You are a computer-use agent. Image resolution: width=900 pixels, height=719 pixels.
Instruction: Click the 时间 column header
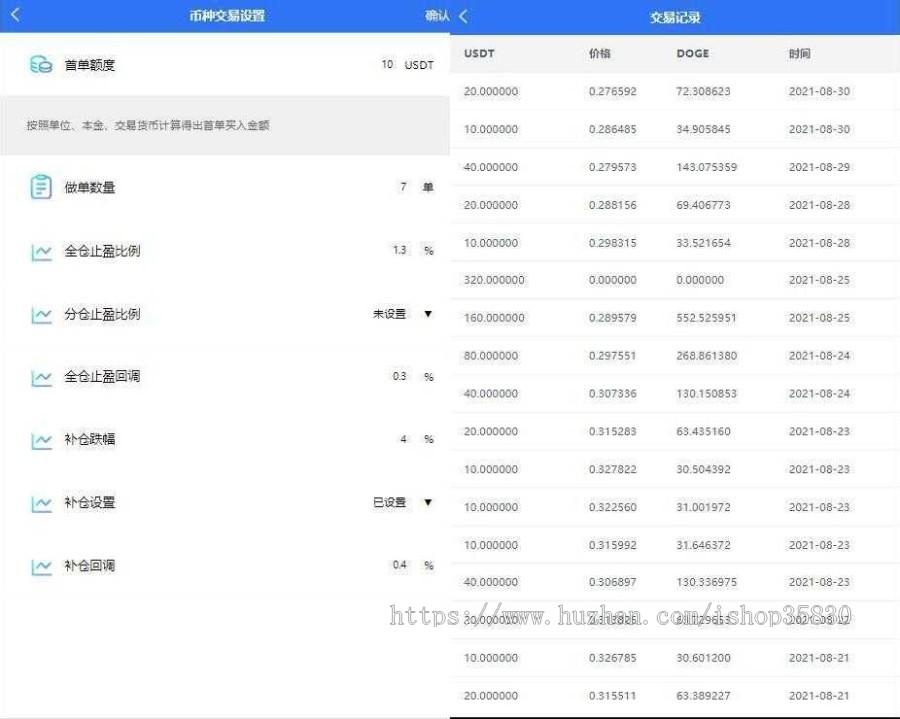[800, 53]
